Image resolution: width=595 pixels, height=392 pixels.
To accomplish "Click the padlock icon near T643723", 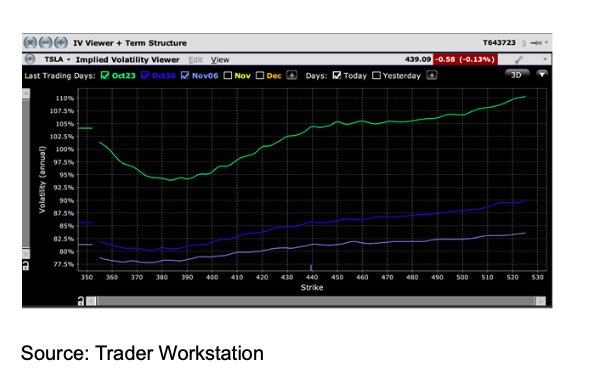I will pos(524,43).
